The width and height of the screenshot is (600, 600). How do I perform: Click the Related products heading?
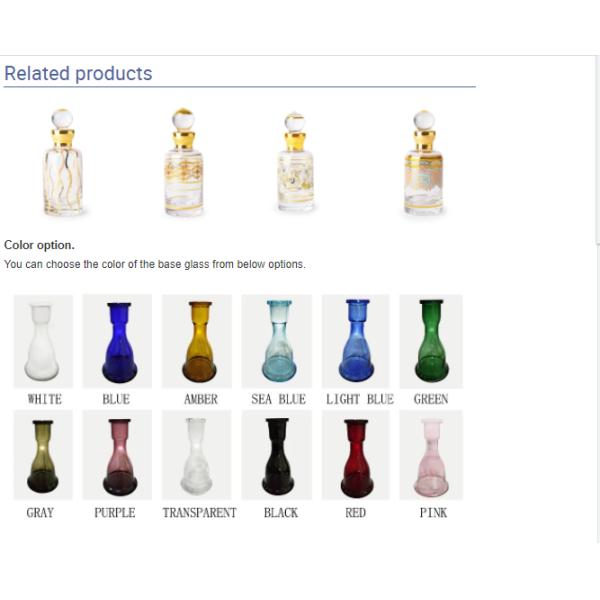point(78,73)
